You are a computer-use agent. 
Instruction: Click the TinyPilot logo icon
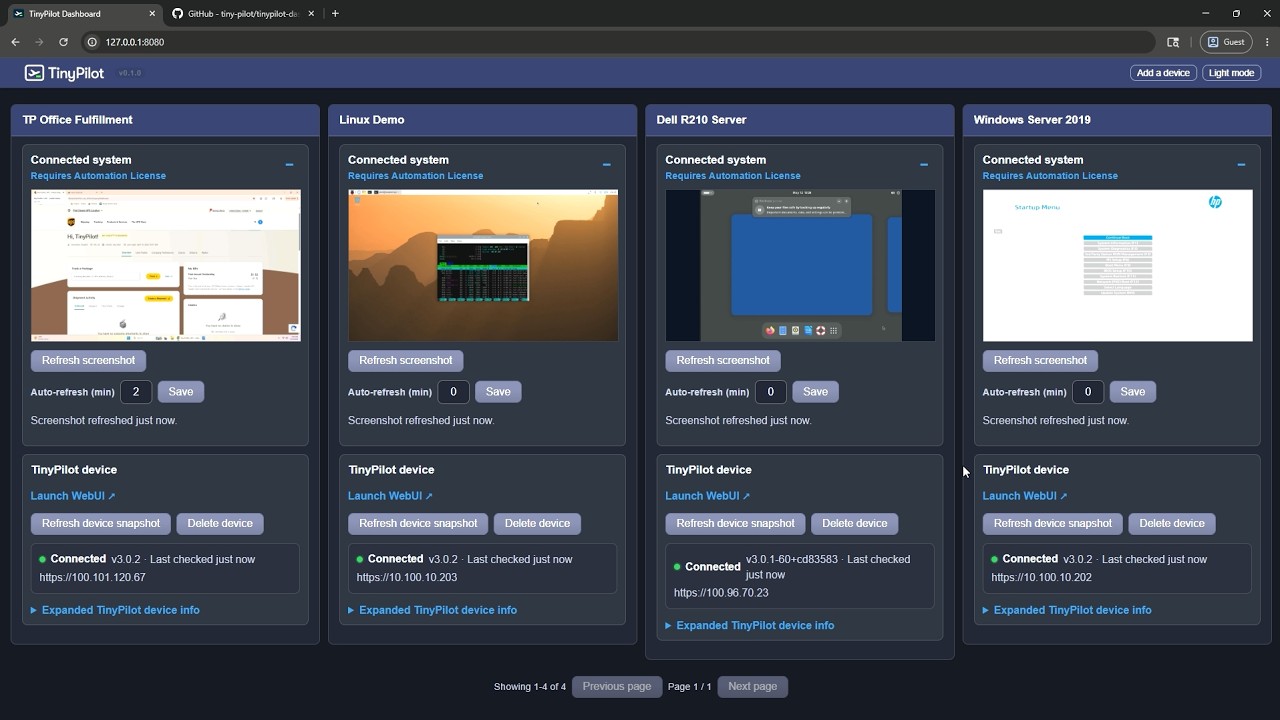(35, 73)
